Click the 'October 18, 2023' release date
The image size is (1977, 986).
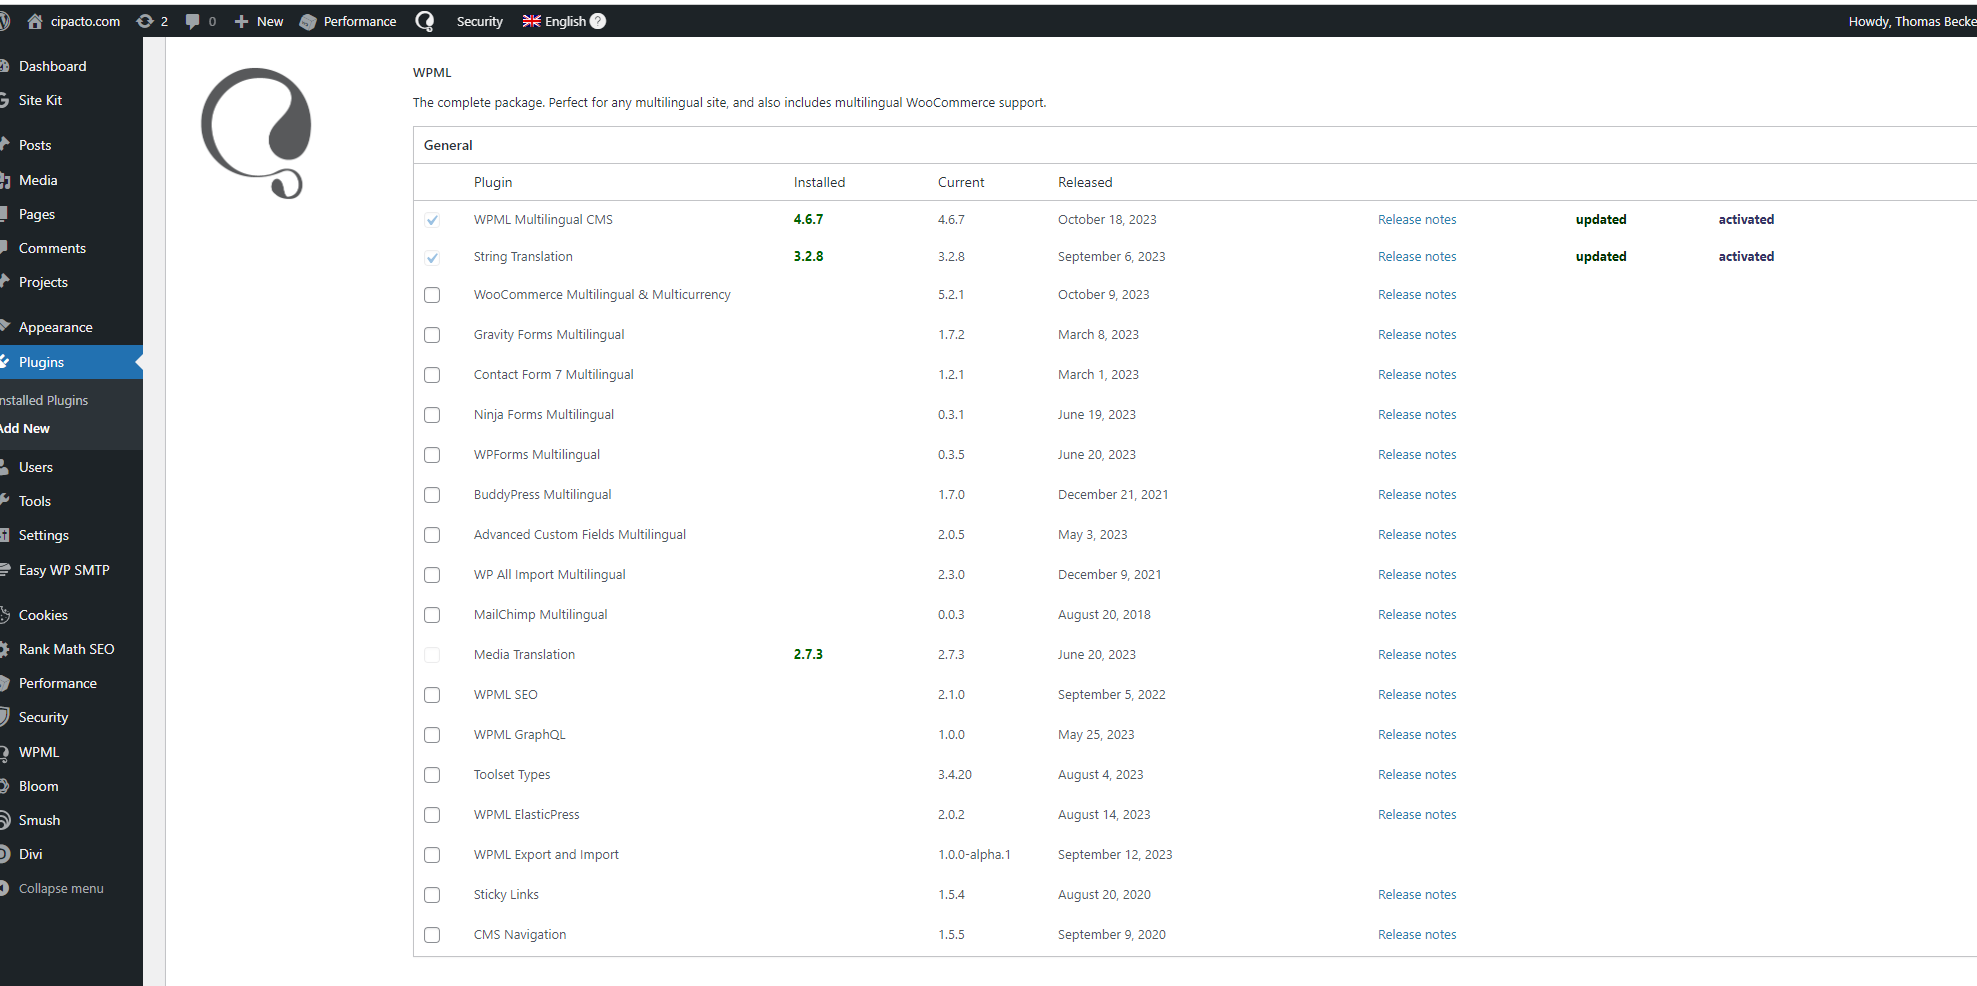click(x=1107, y=220)
